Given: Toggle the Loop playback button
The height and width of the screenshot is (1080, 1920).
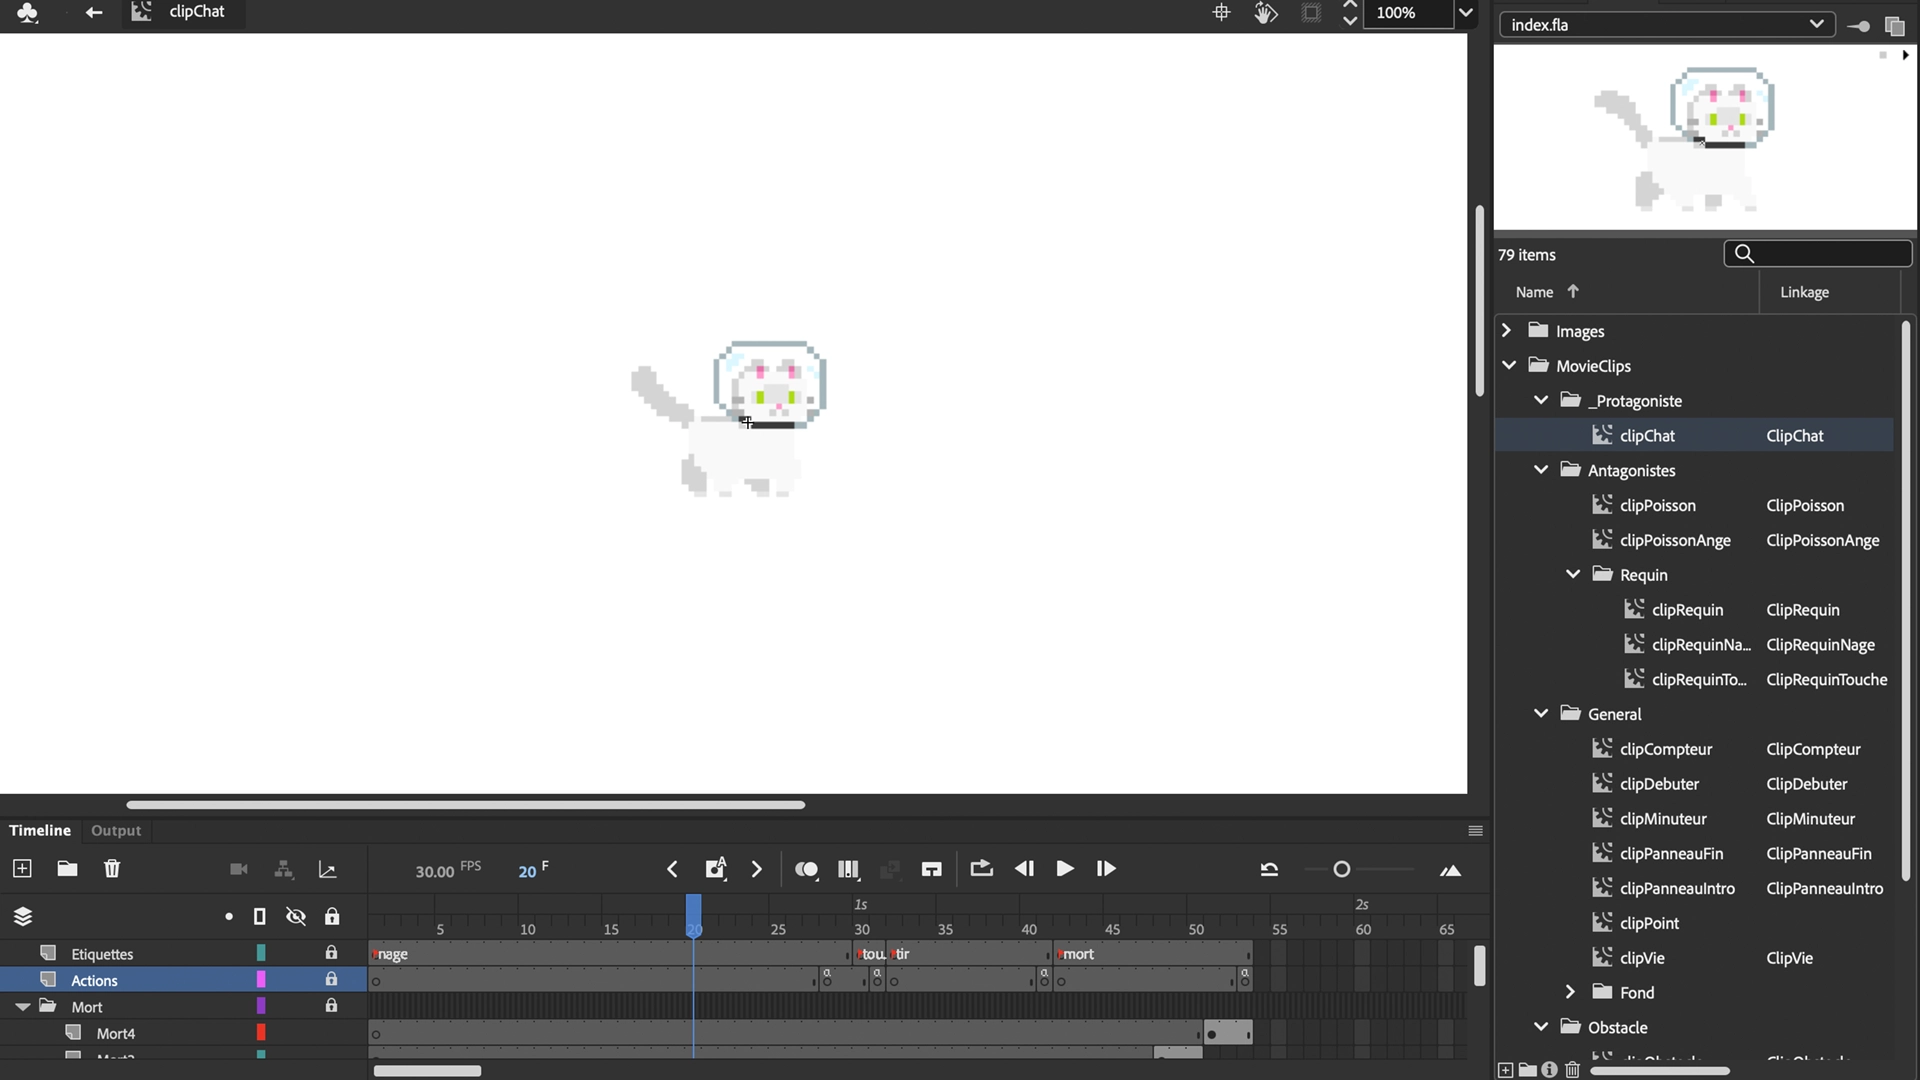Looking at the screenshot, I should pyautogui.click(x=981, y=868).
